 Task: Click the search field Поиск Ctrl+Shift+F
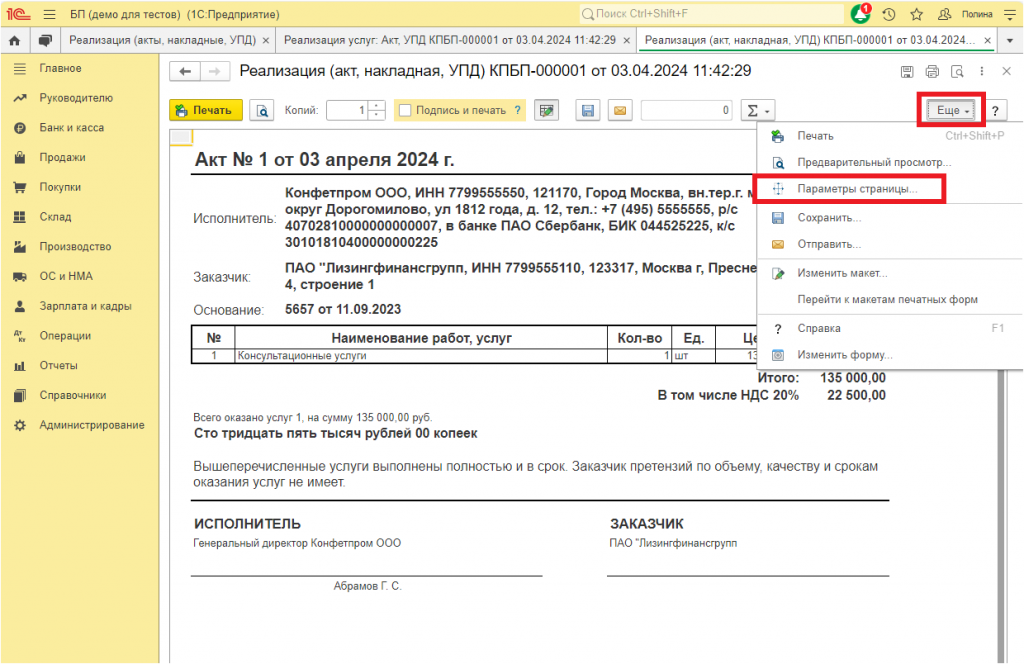pos(712,14)
